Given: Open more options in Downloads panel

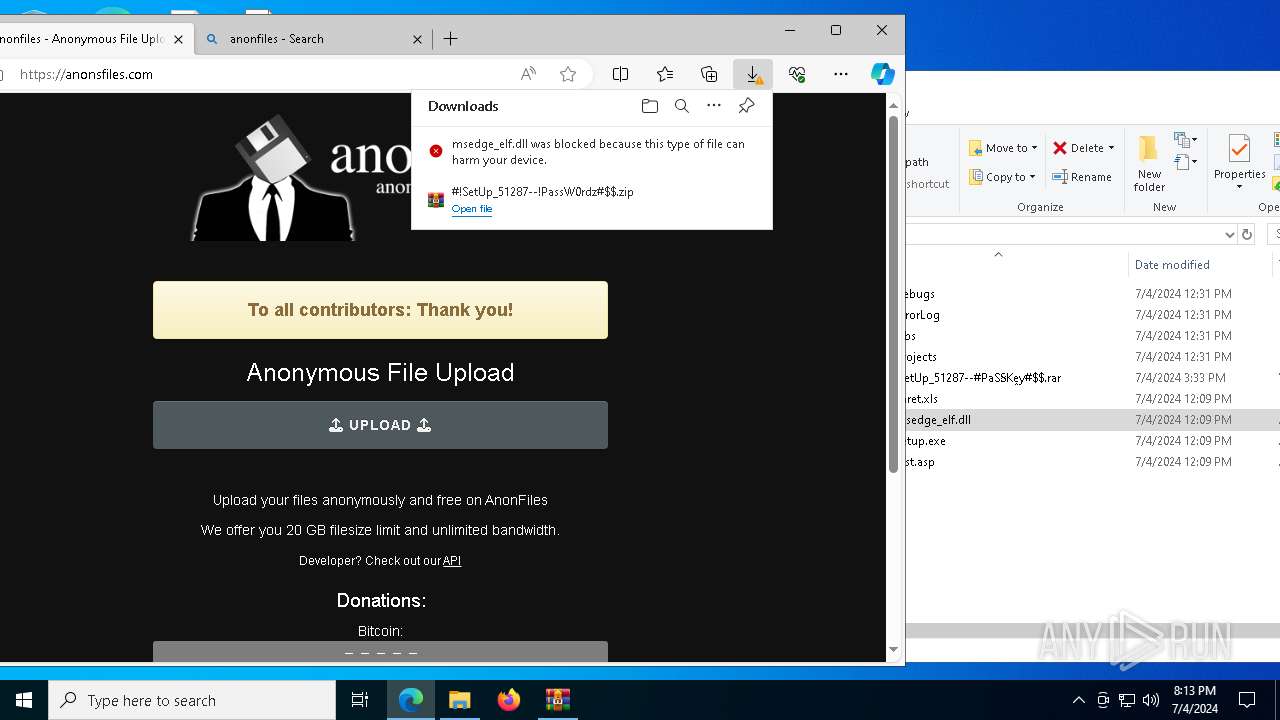Looking at the screenshot, I should point(714,106).
